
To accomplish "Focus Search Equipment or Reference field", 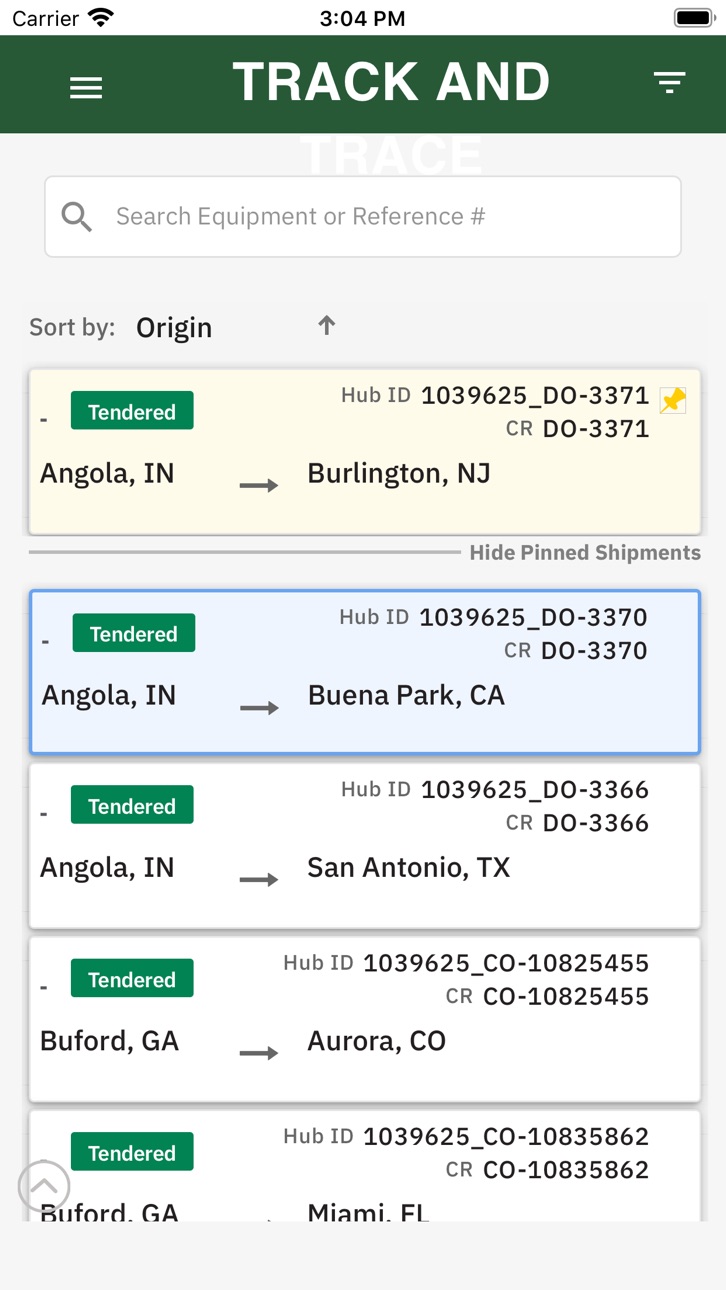I will click(x=363, y=217).
